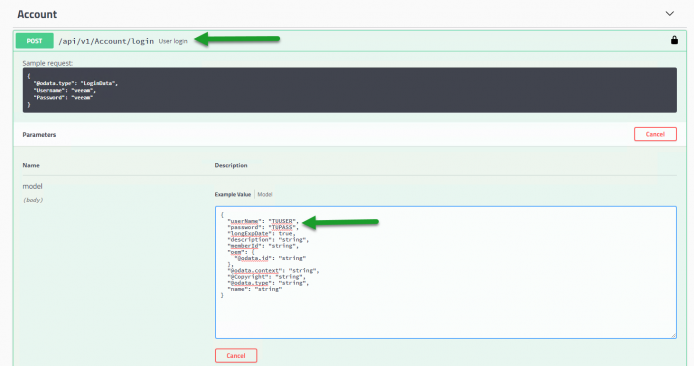The height and width of the screenshot is (366, 694).
Task: Click the Account section heading
Action: tap(37, 14)
